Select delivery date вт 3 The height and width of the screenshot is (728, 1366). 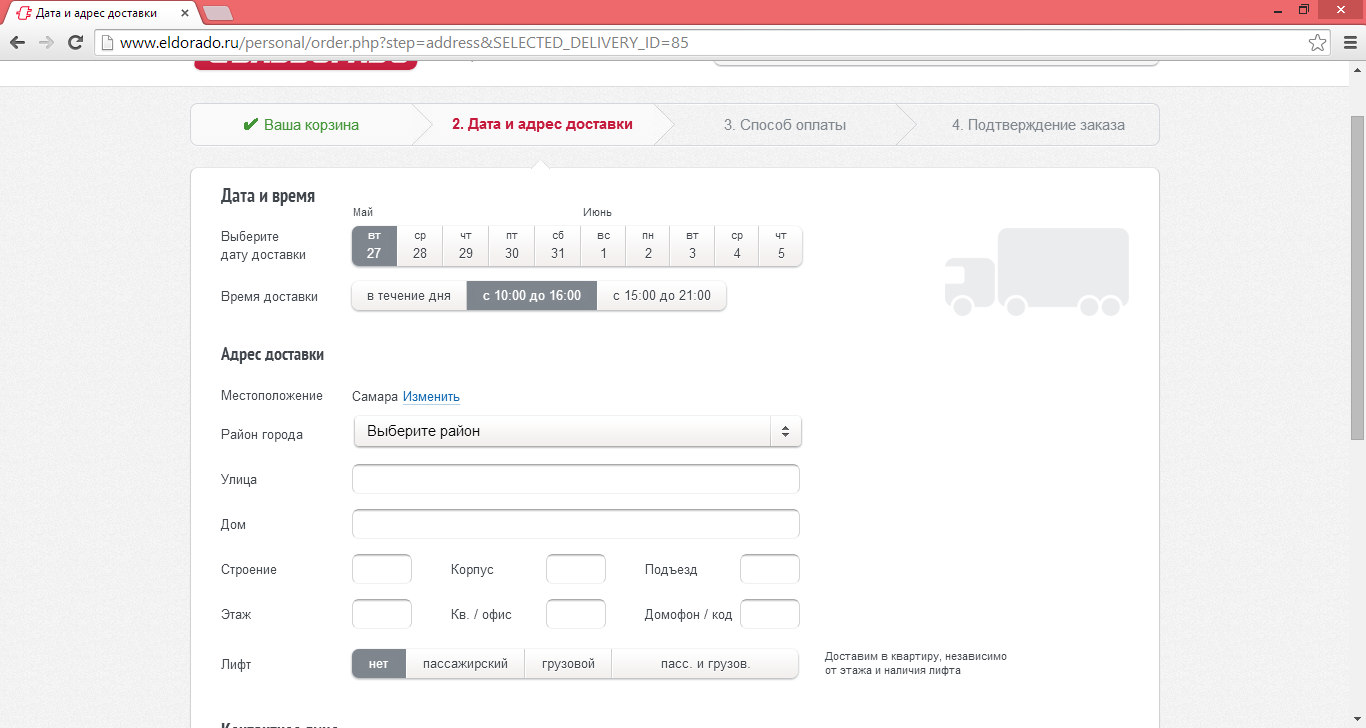pos(692,246)
